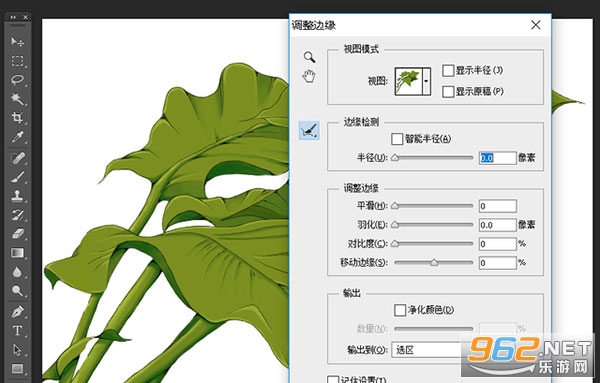Select the Pen tool

[x=17, y=312]
